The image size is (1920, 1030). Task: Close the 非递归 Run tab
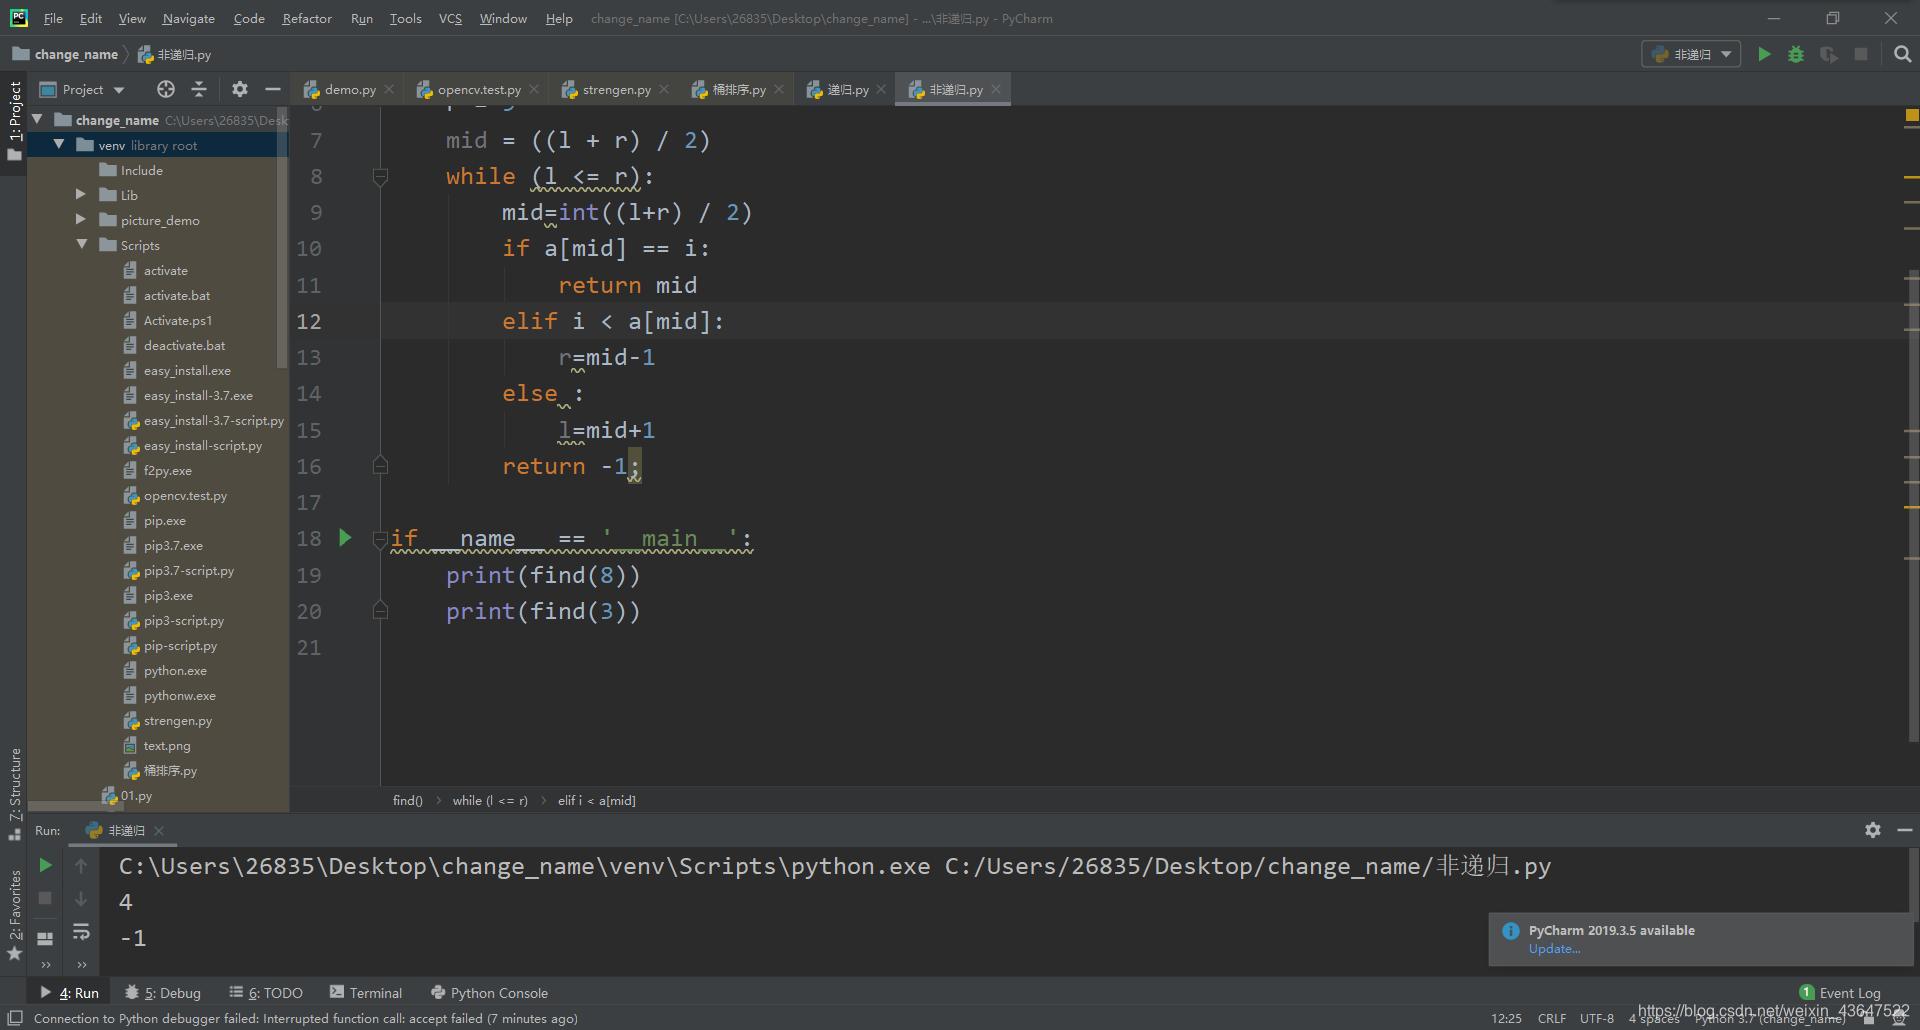pyautogui.click(x=159, y=830)
